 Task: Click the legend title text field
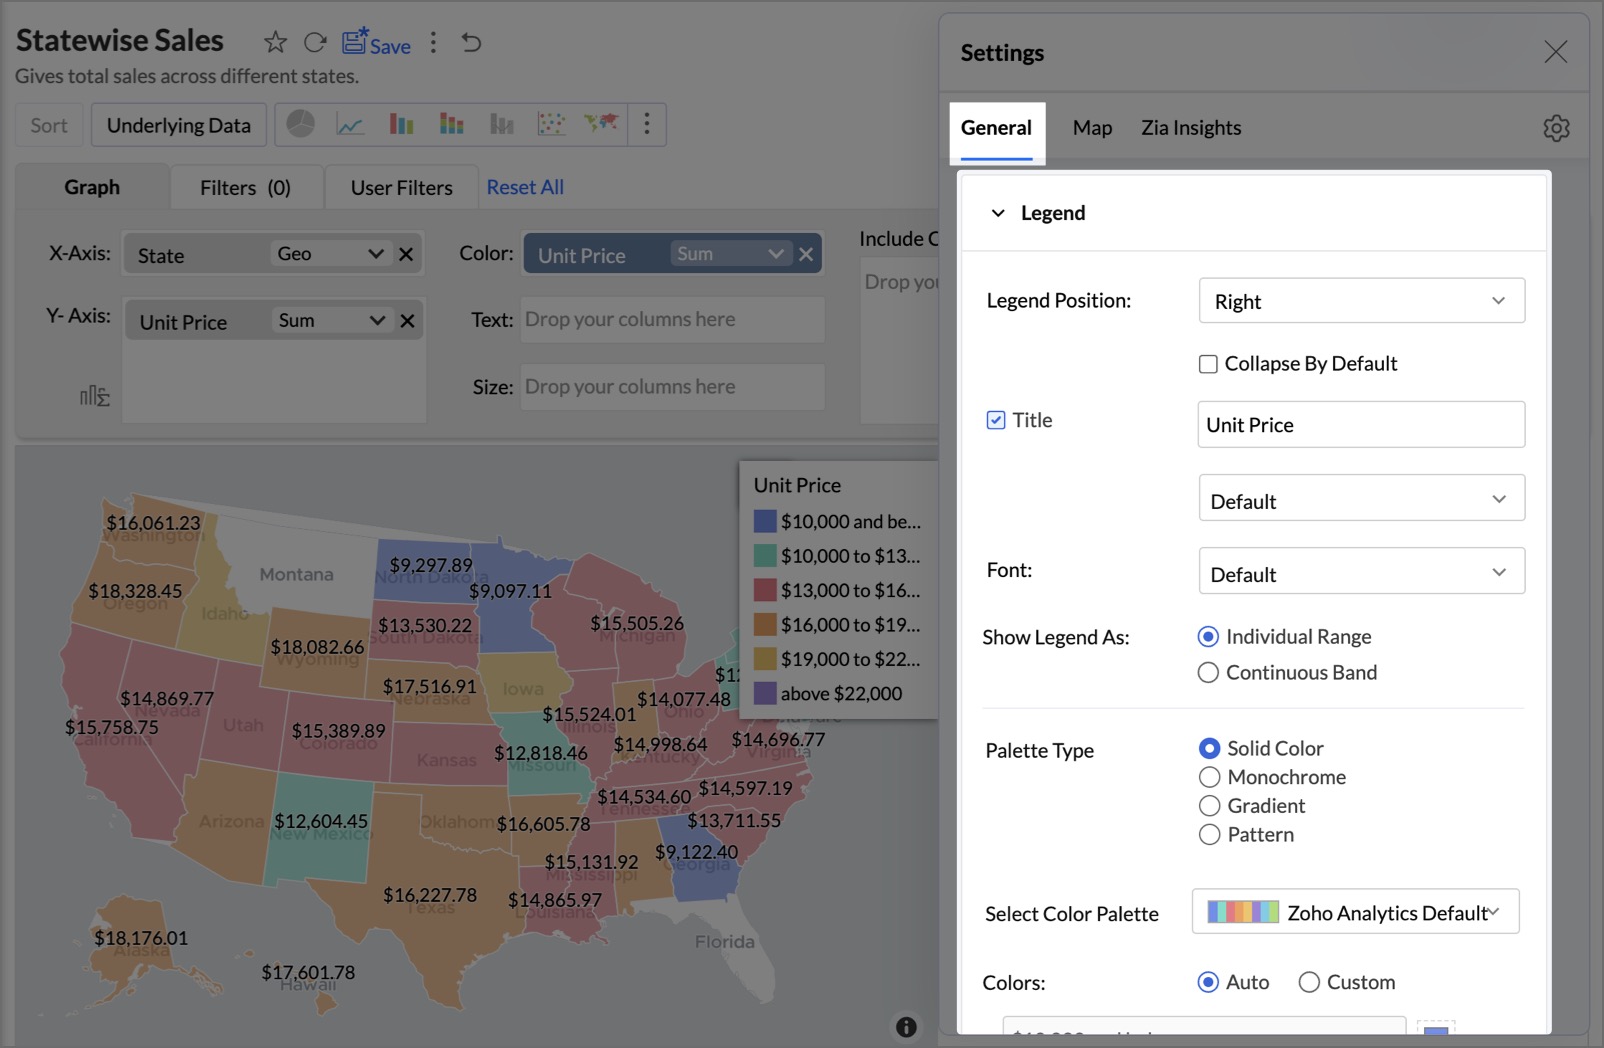click(x=1360, y=425)
